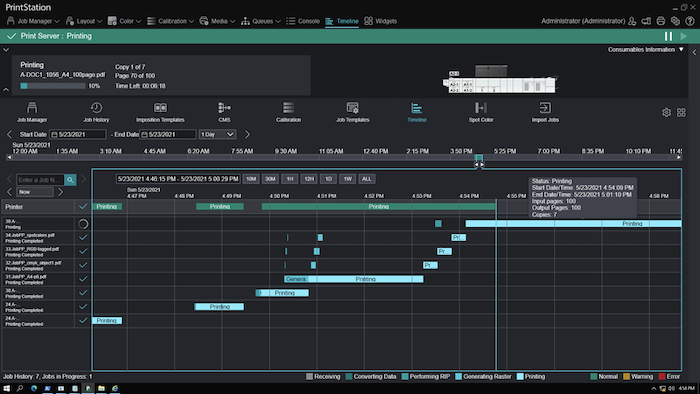Toggle the checkmark for 34.JobPP_spotcolors.pdf
The height and width of the screenshot is (394, 700).
[83, 237]
